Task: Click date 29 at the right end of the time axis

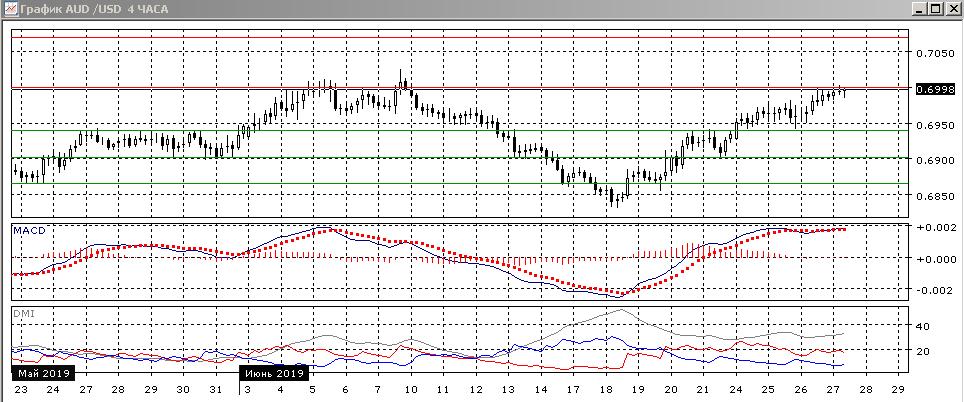Action: (x=898, y=389)
